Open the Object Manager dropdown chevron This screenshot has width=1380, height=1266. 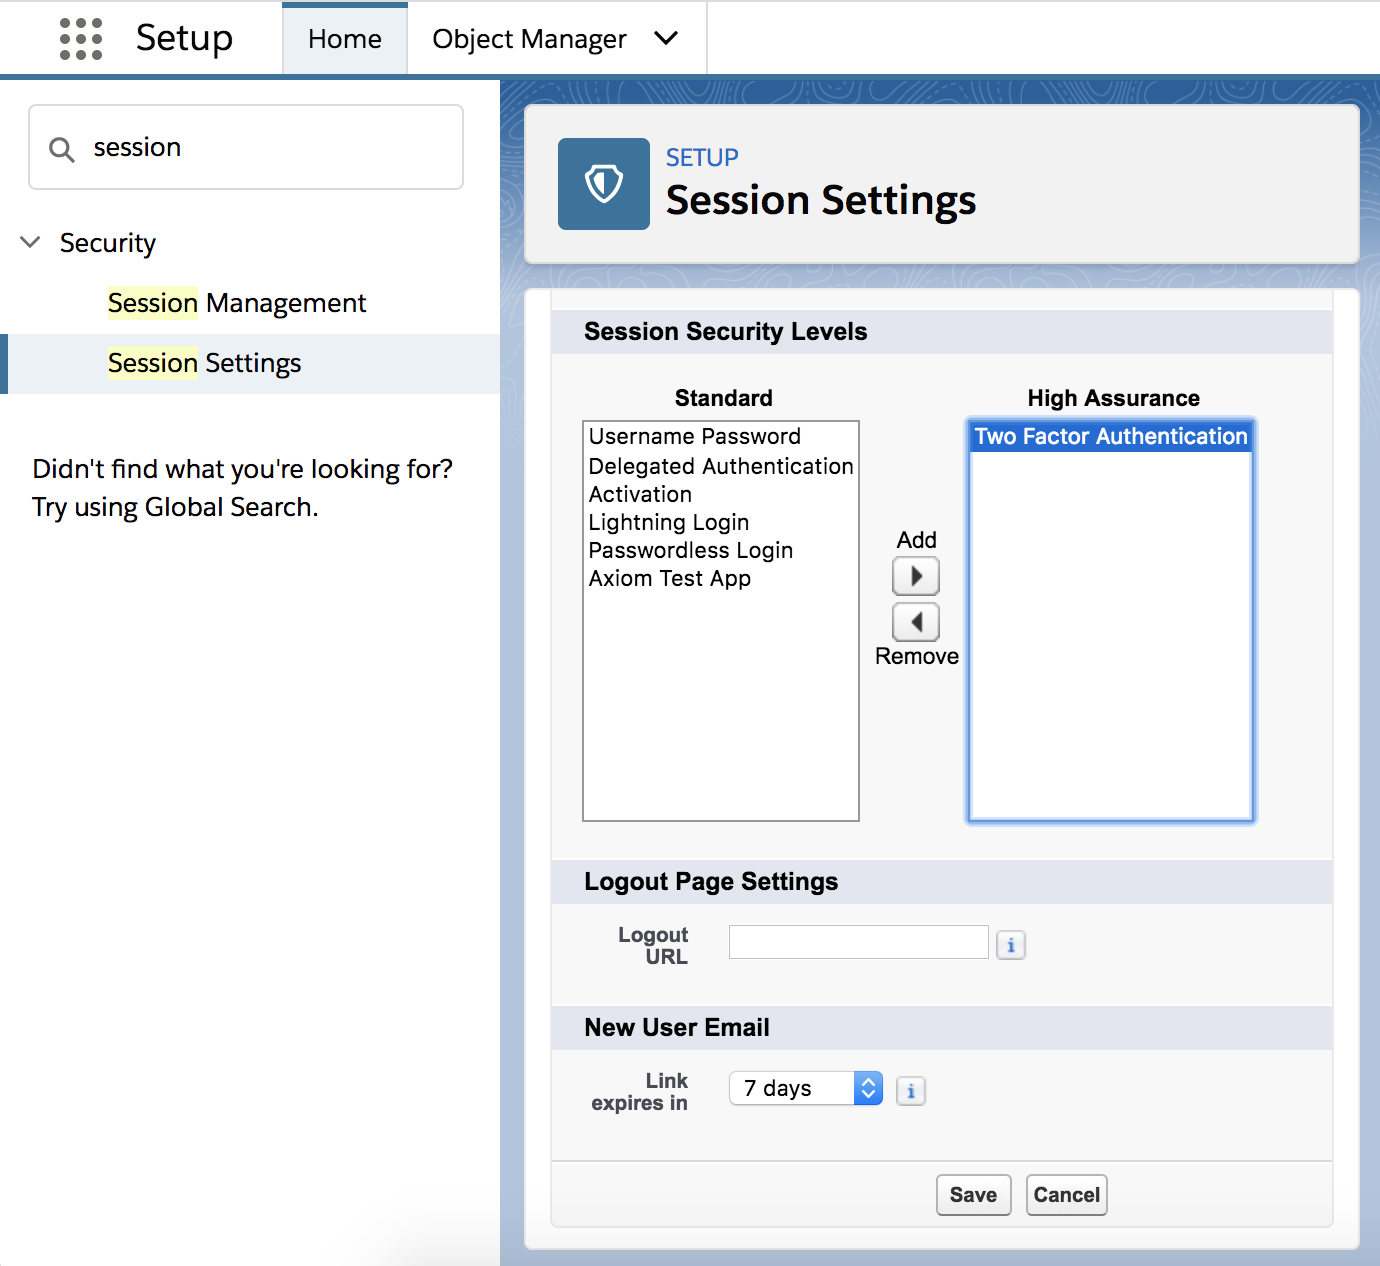click(665, 38)
